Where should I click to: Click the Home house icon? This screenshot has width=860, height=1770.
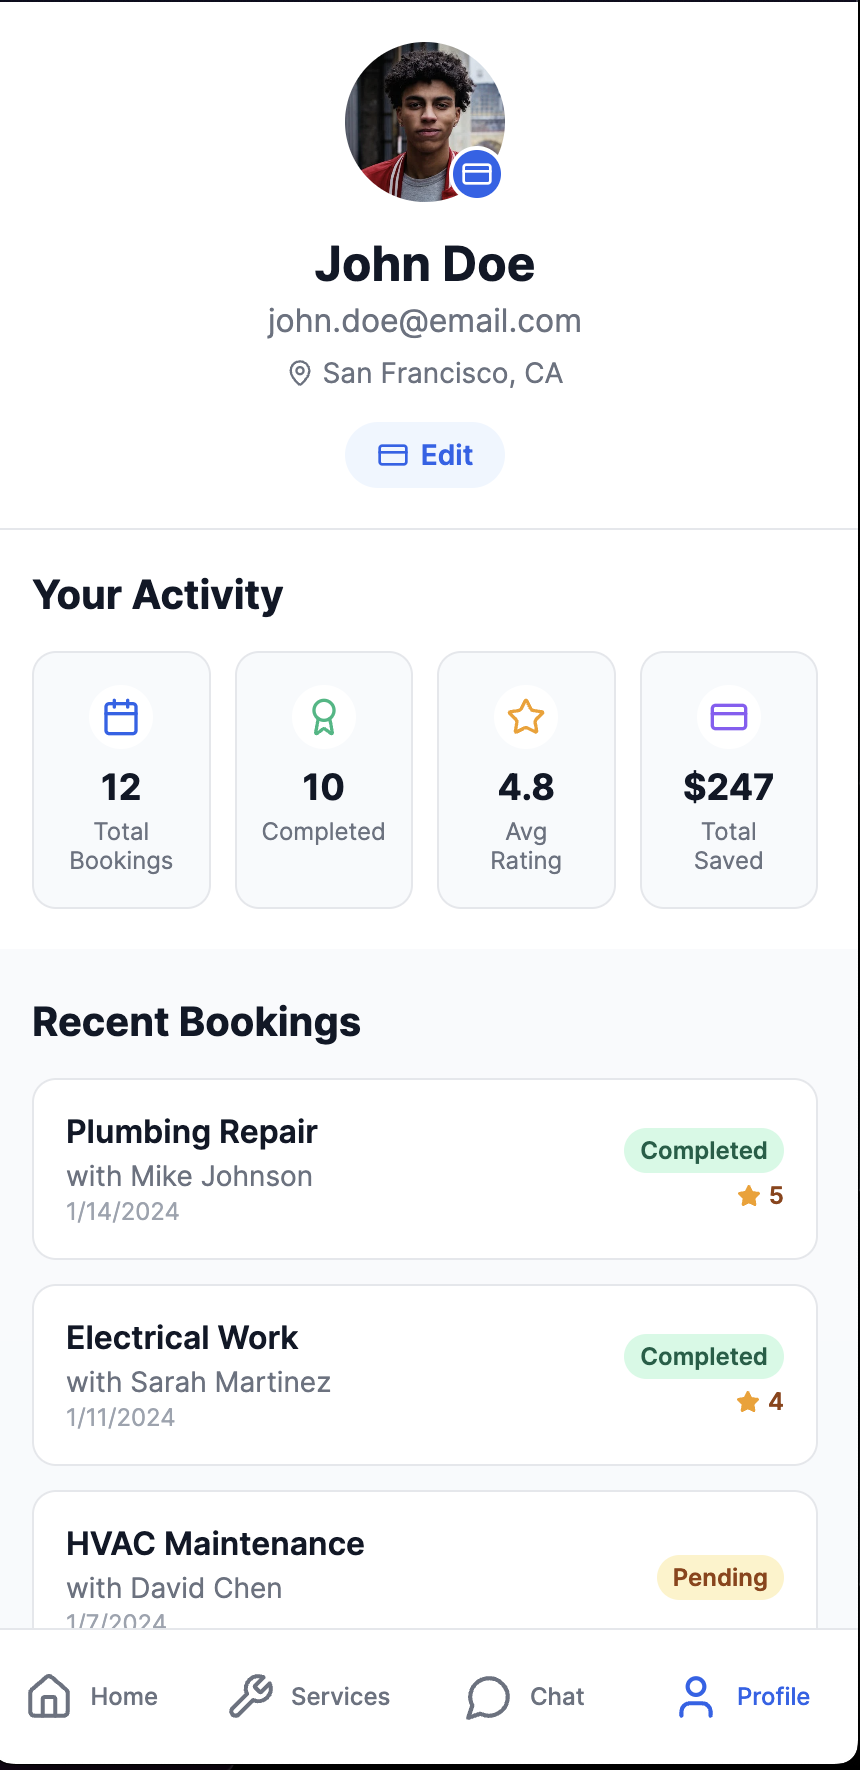(49, 1696)
